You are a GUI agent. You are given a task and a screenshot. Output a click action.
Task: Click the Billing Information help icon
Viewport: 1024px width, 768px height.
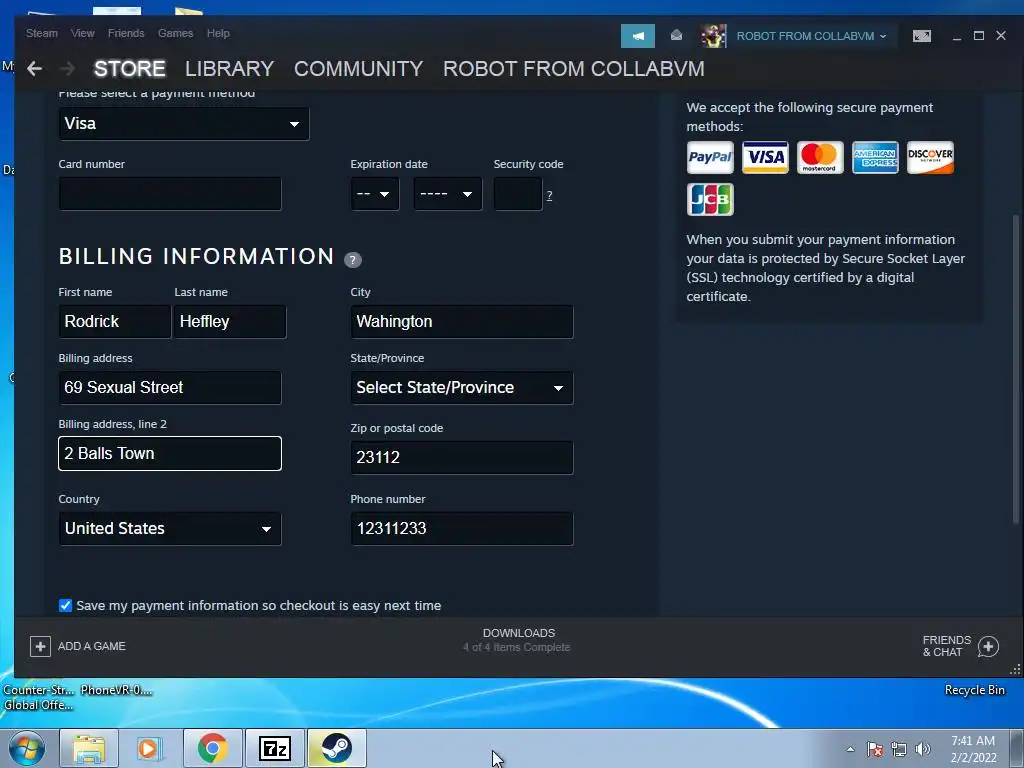click(353, 259)
